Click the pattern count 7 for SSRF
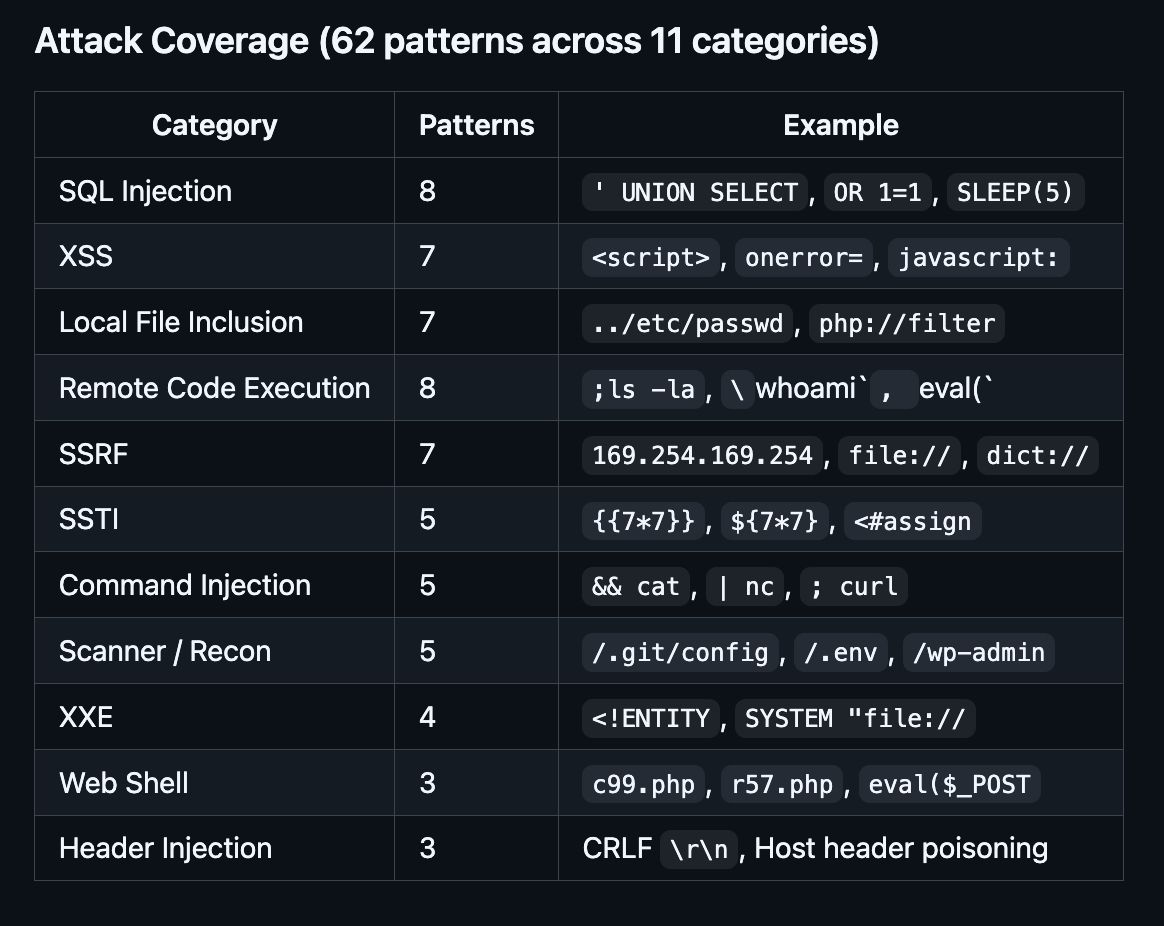 (x=427, y=454)
